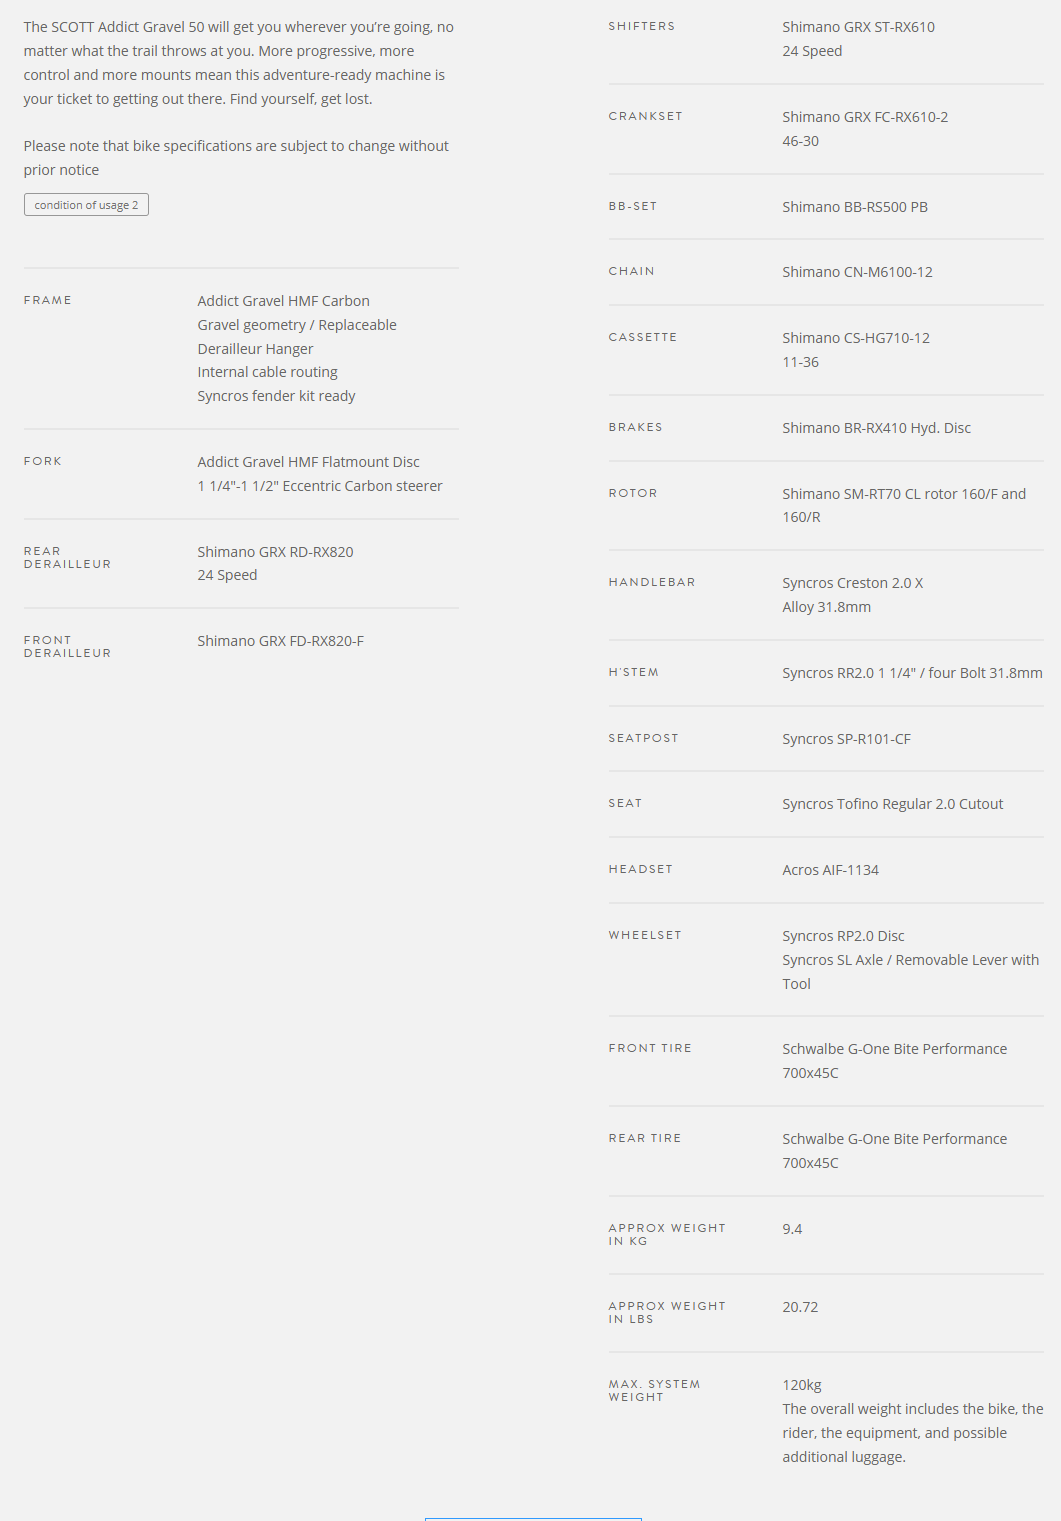Screen dimensions: 1061x1521
Task: Click the CASSETTE spec label
Action: pyautogui.click(x=642, y=337)
